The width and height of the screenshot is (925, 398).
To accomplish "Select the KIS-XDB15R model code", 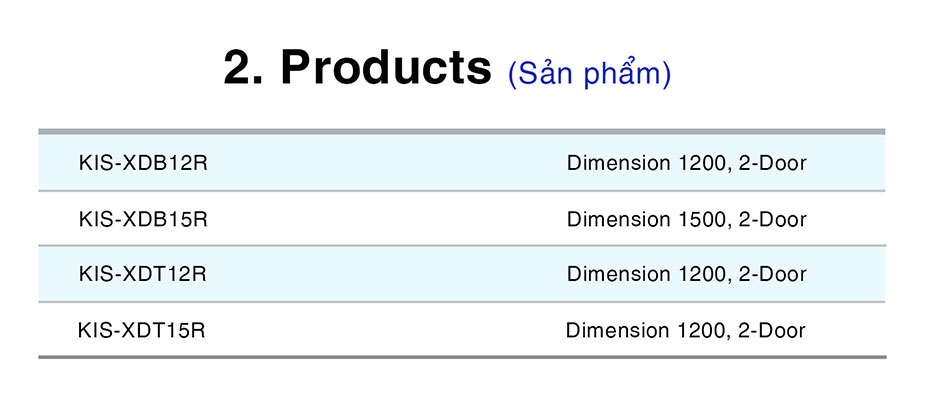I will 143,219.
